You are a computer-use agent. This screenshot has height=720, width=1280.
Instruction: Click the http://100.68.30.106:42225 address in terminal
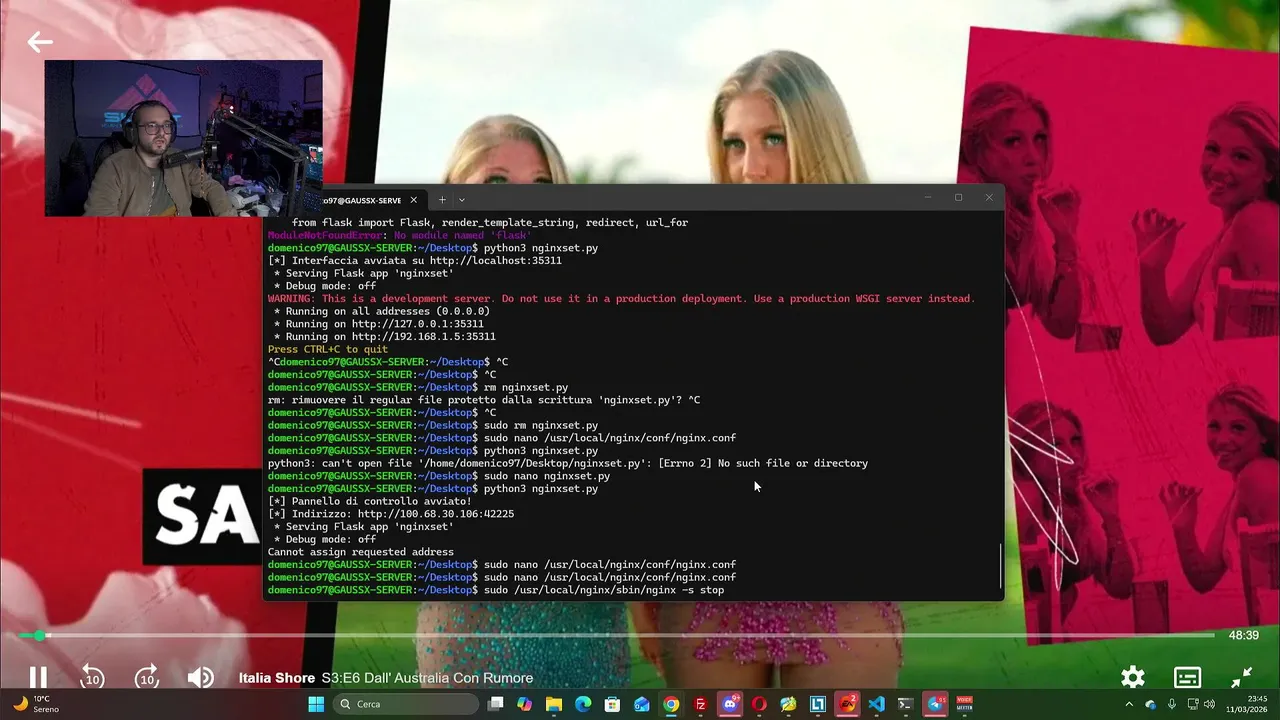click(x=436, y=514)
